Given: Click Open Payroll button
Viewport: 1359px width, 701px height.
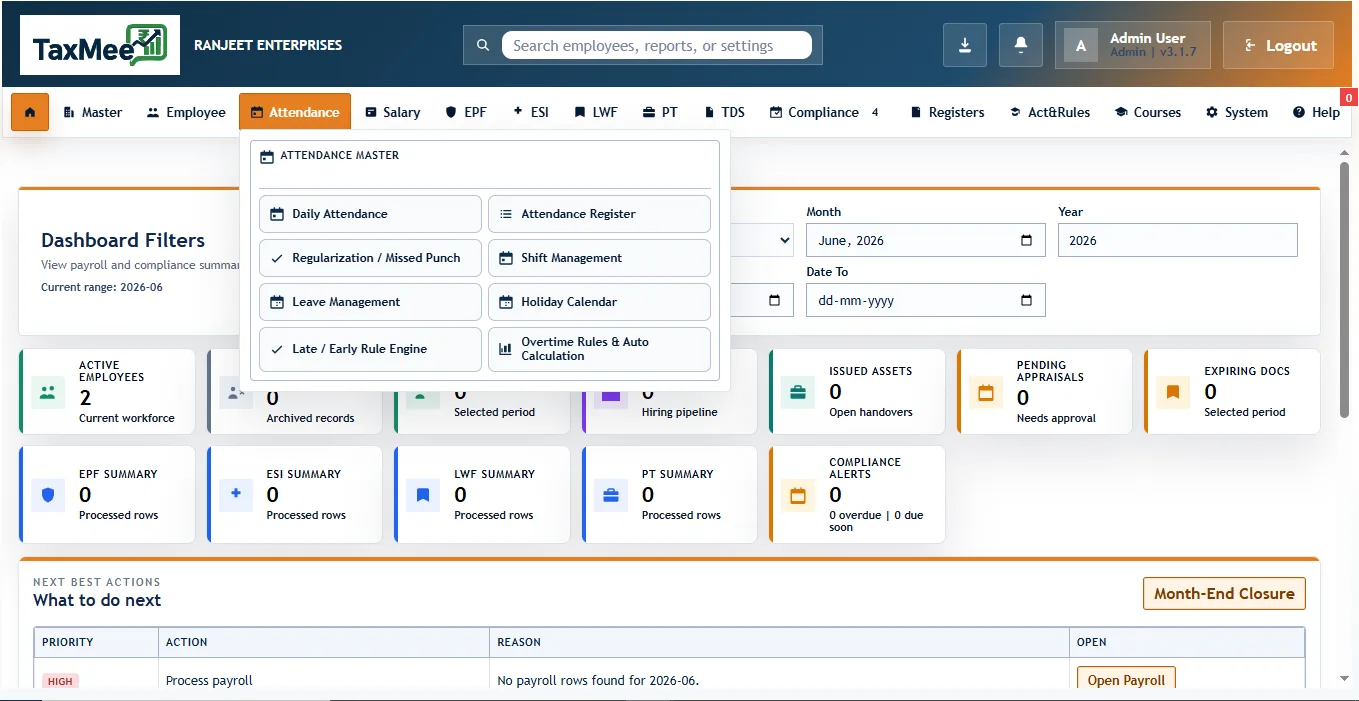Looking at the screenshot, I should tap(1126, 680).
